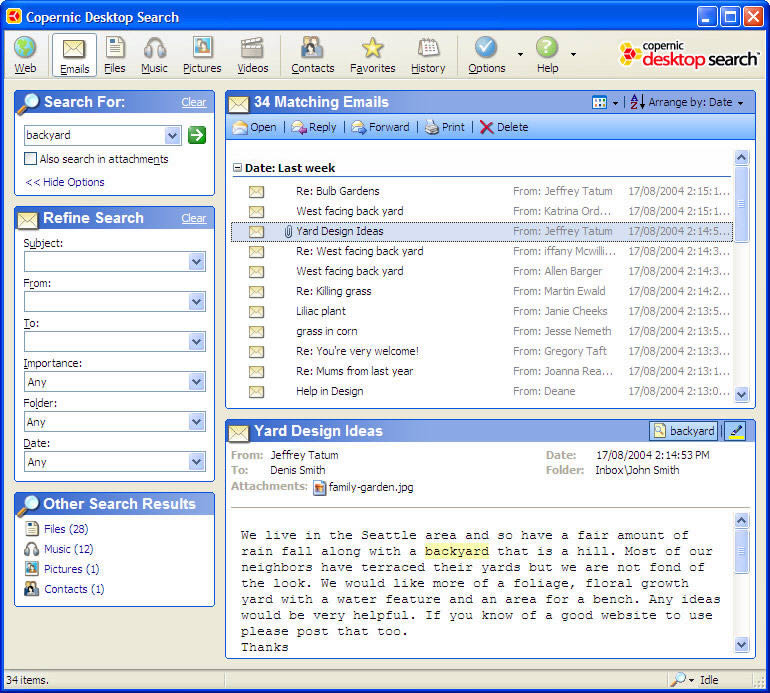Open the Subject dropdown

click(x=196, y=262)
